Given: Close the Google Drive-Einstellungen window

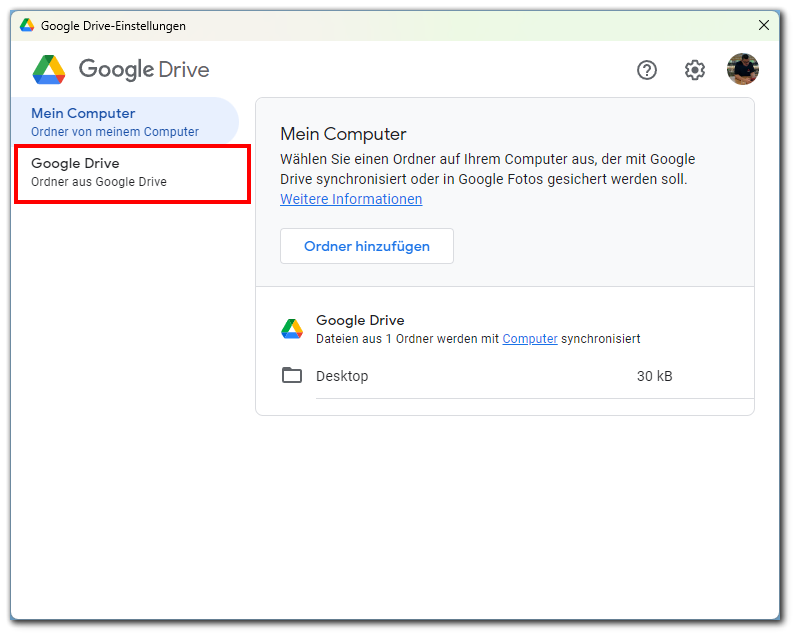Looking at the screenshot, I should point(763,25).
